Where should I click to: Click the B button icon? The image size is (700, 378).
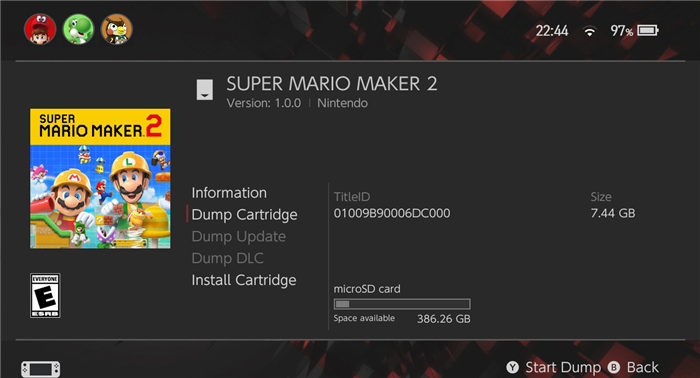tap(614, 367)
